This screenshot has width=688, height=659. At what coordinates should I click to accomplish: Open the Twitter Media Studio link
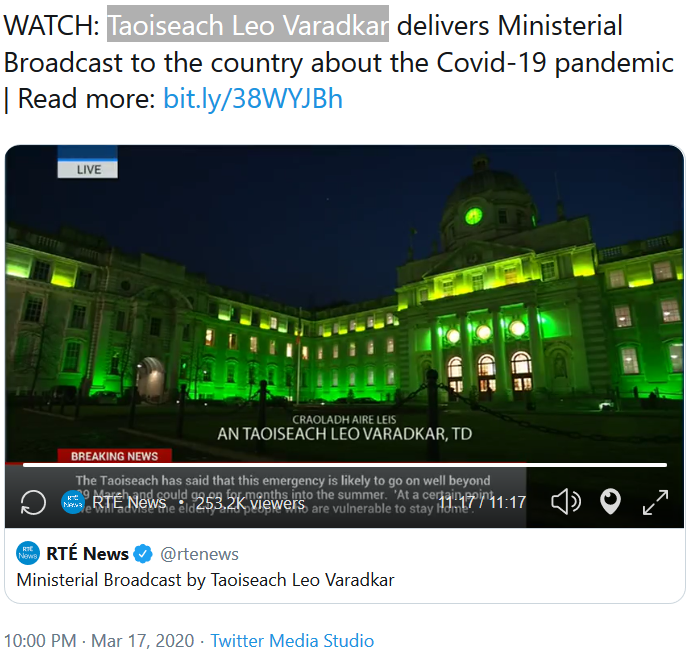[x=292, y=641]
